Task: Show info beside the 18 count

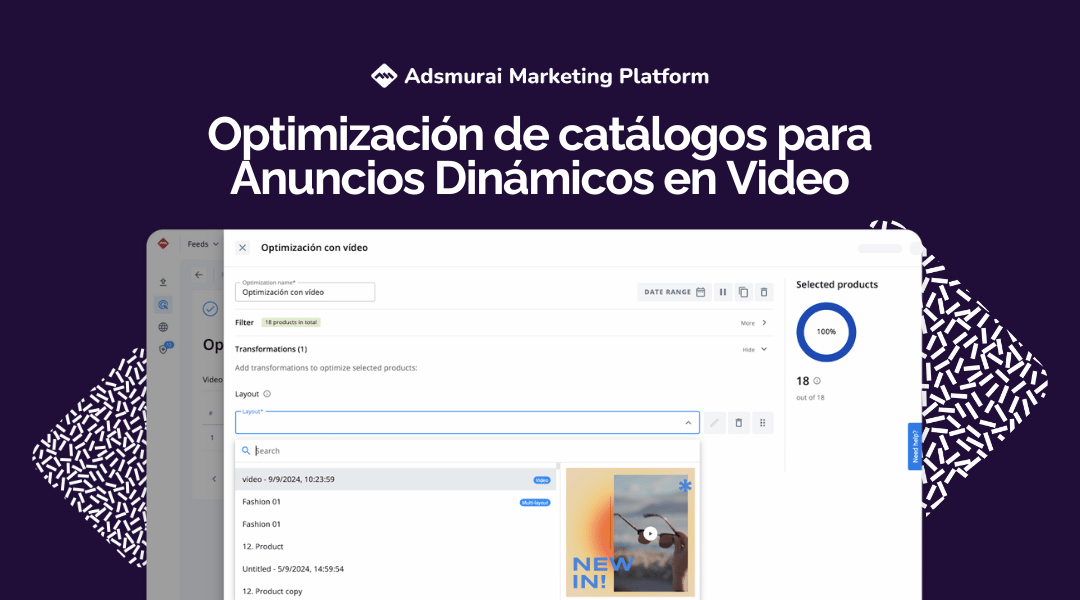Action: coord(817,381)
